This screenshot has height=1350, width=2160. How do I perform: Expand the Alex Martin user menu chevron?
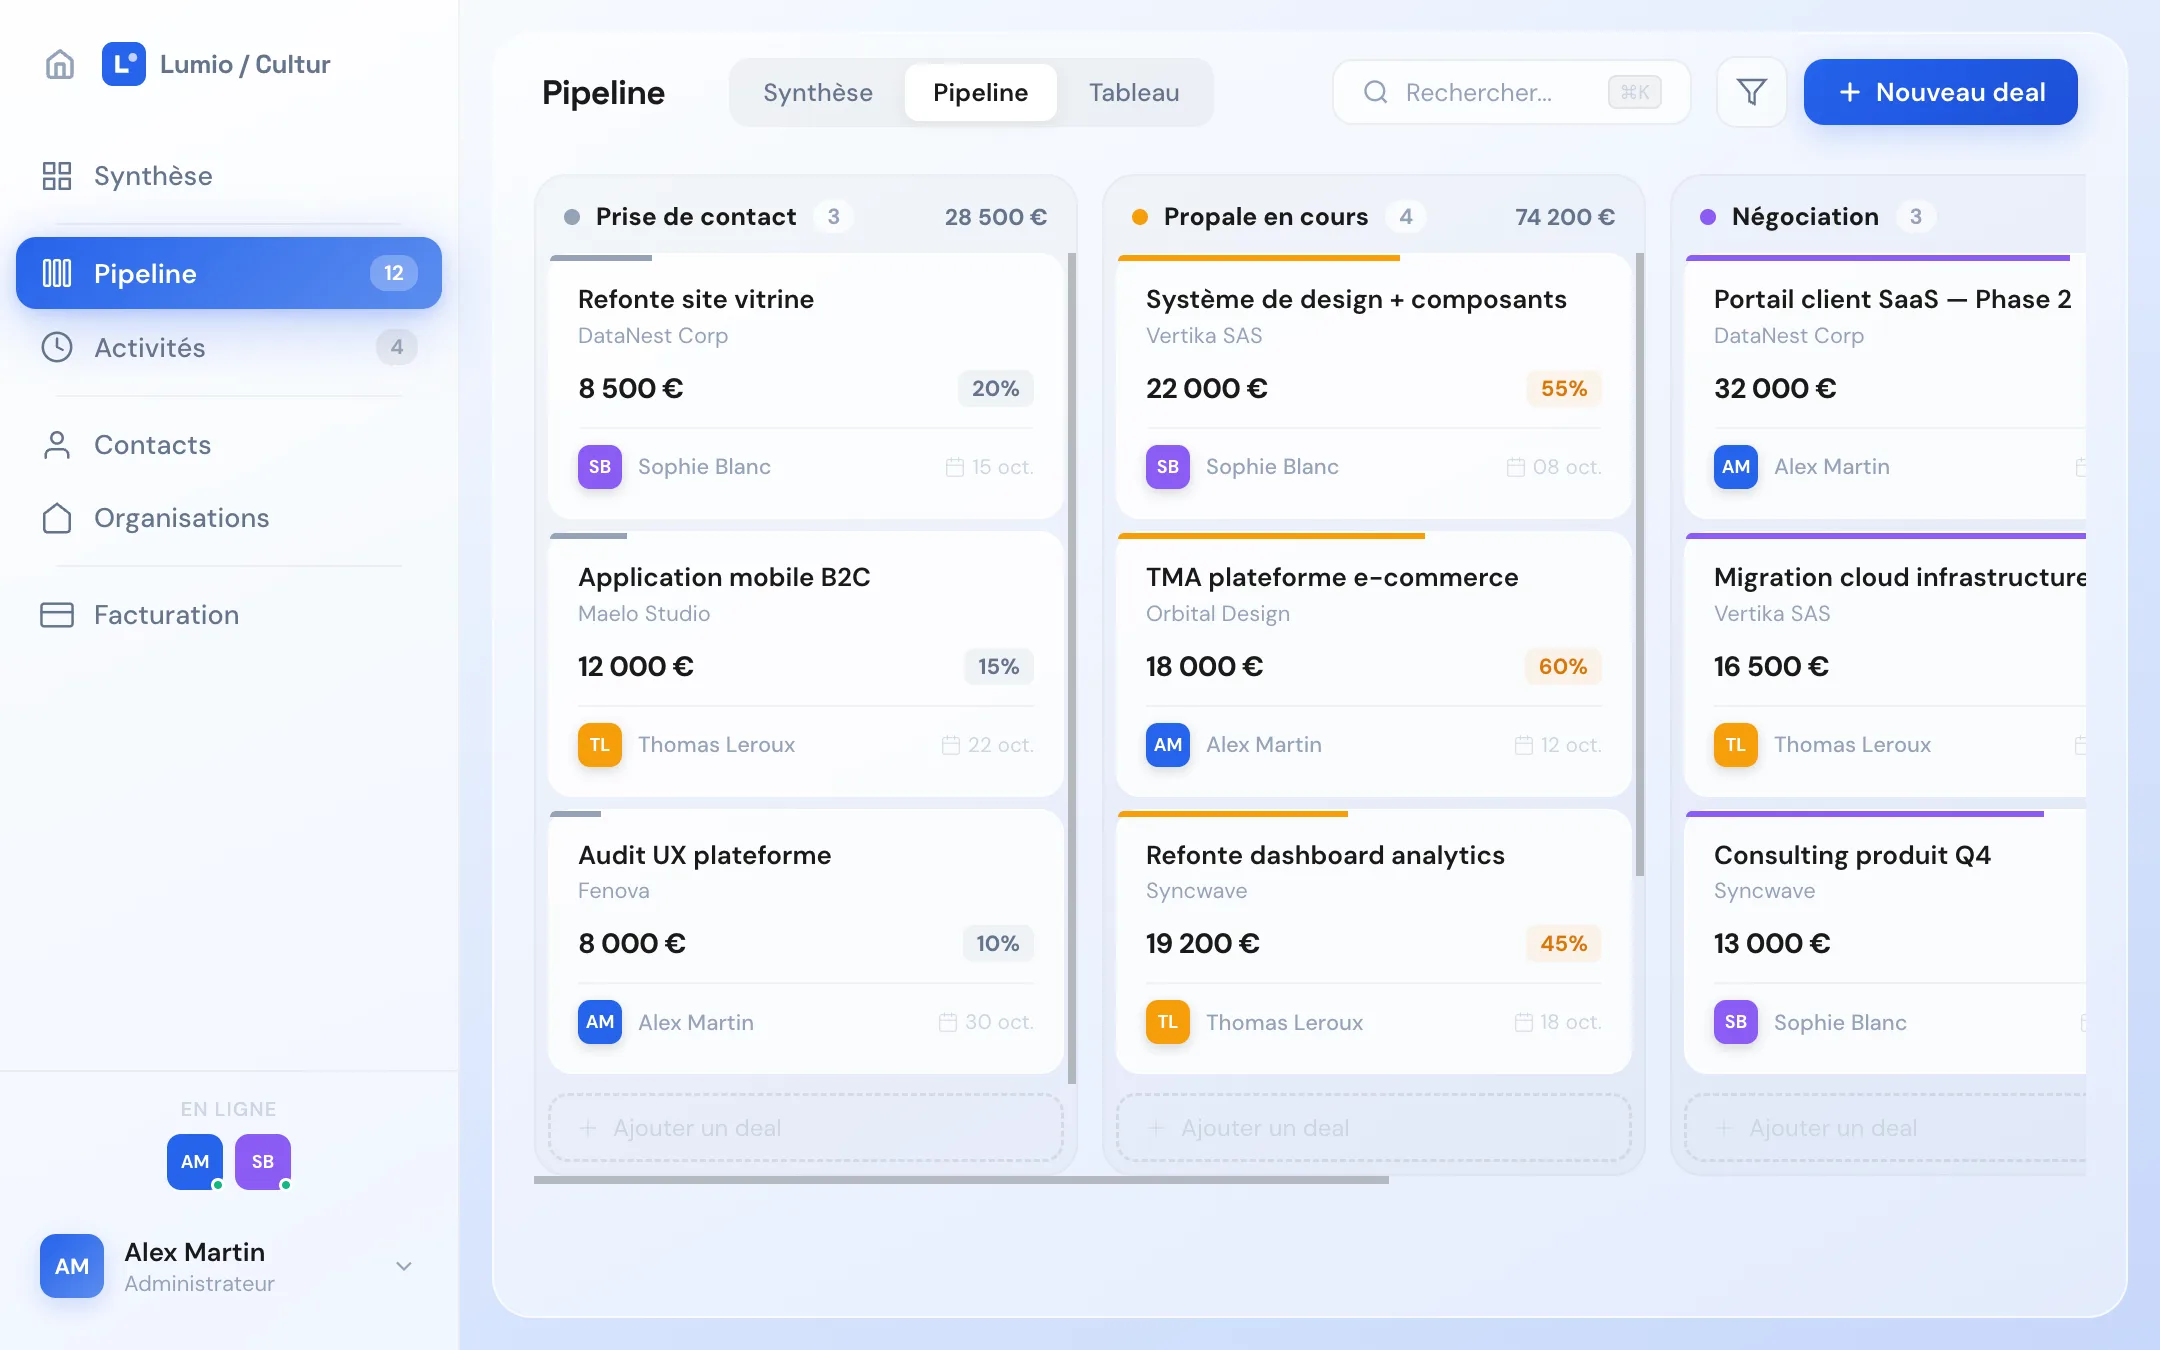point(404,1266)
